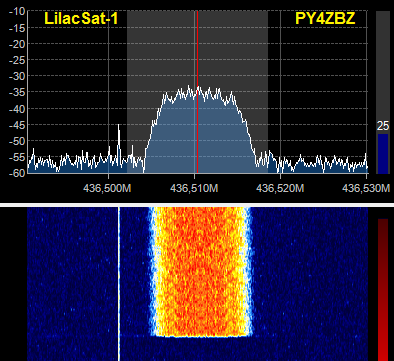The height and width of the screenshot is (361, 394).
Task: Click the PY4ZBZ callsign text
Action: click(x=325, y=18)
